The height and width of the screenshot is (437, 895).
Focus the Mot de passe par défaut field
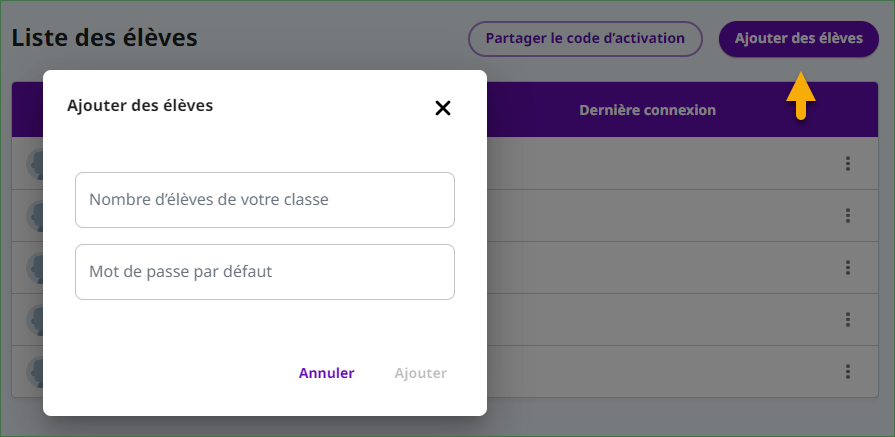click(265, 272)
